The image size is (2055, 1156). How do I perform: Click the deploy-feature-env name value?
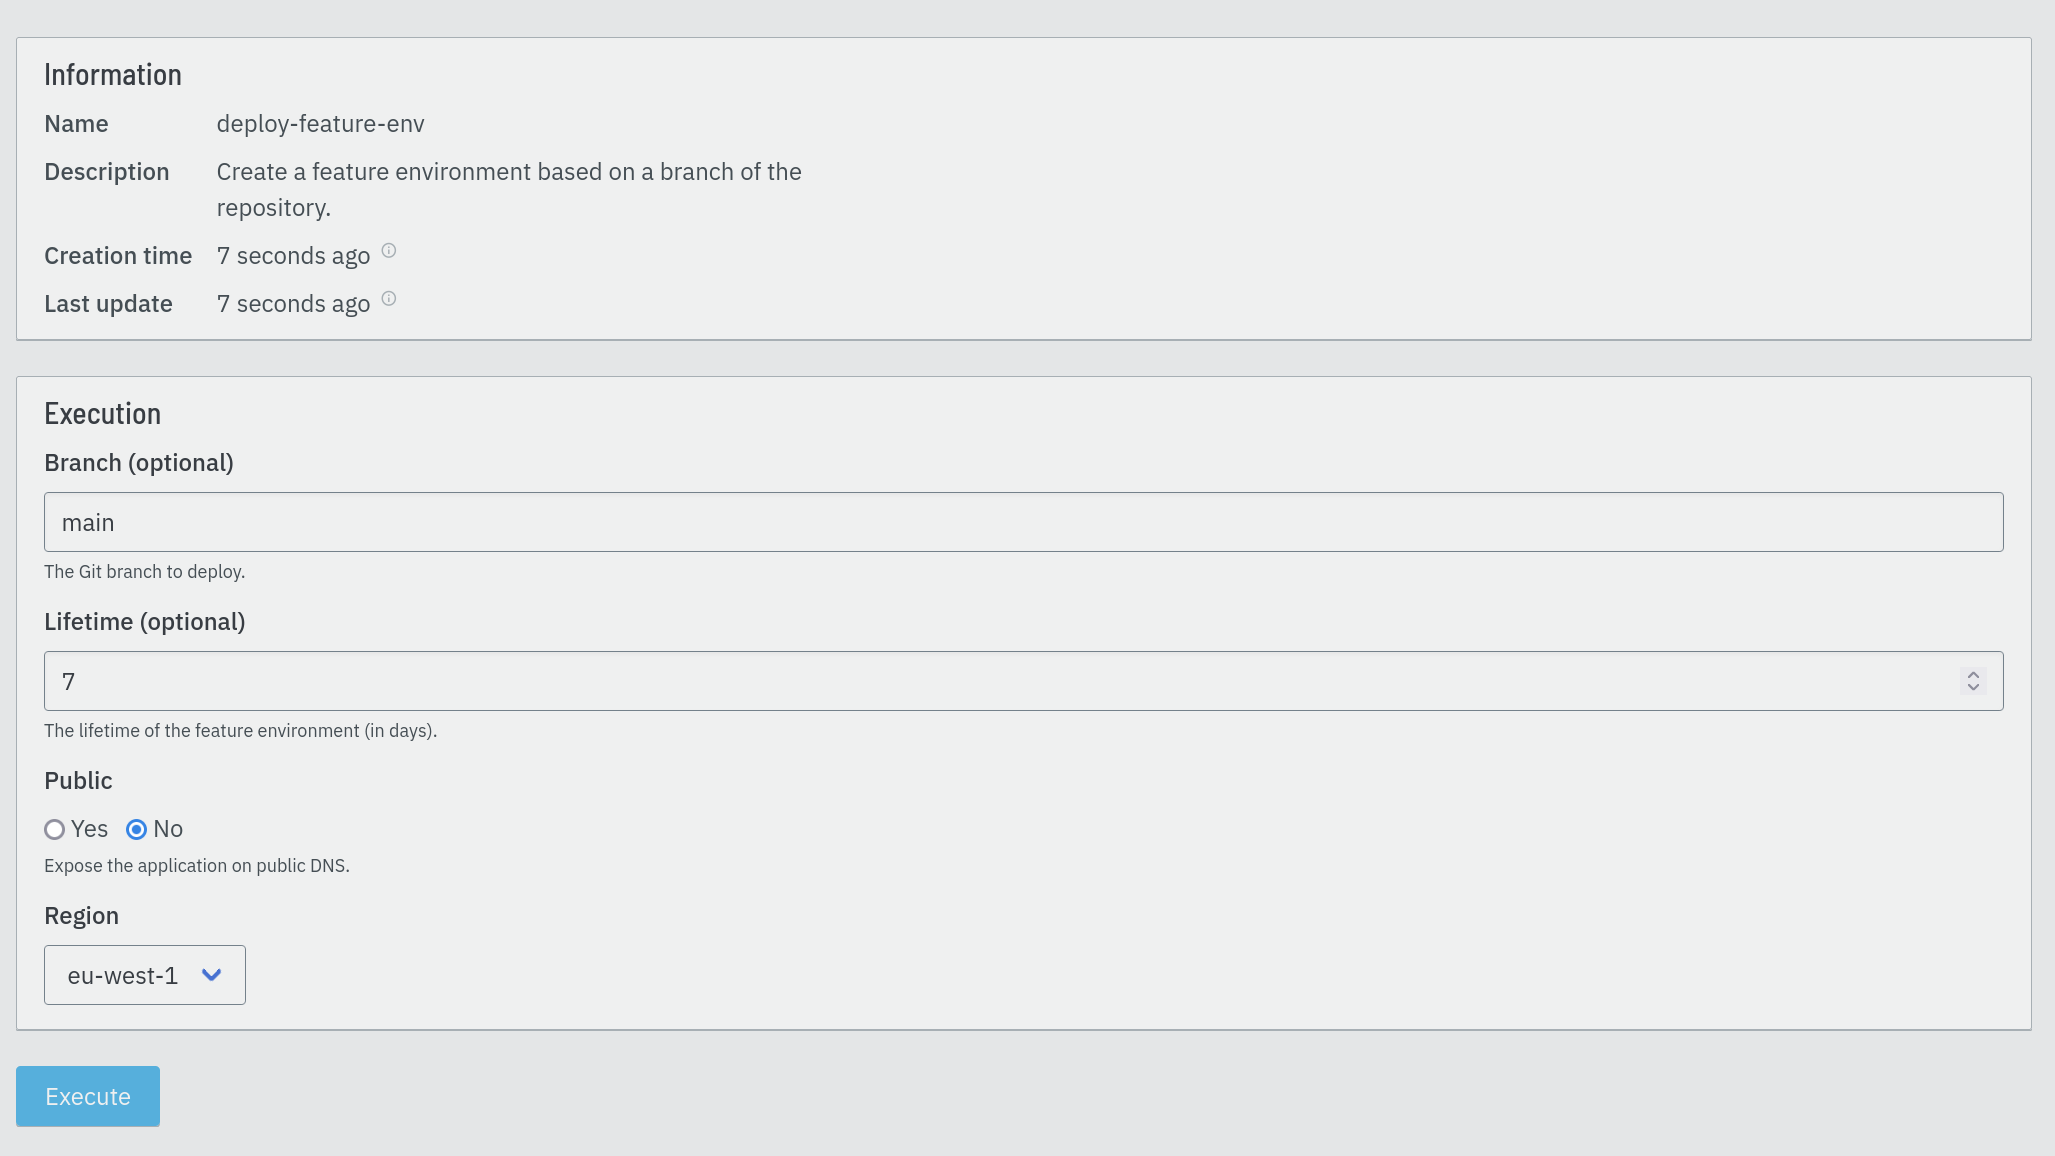coord(321,124)
